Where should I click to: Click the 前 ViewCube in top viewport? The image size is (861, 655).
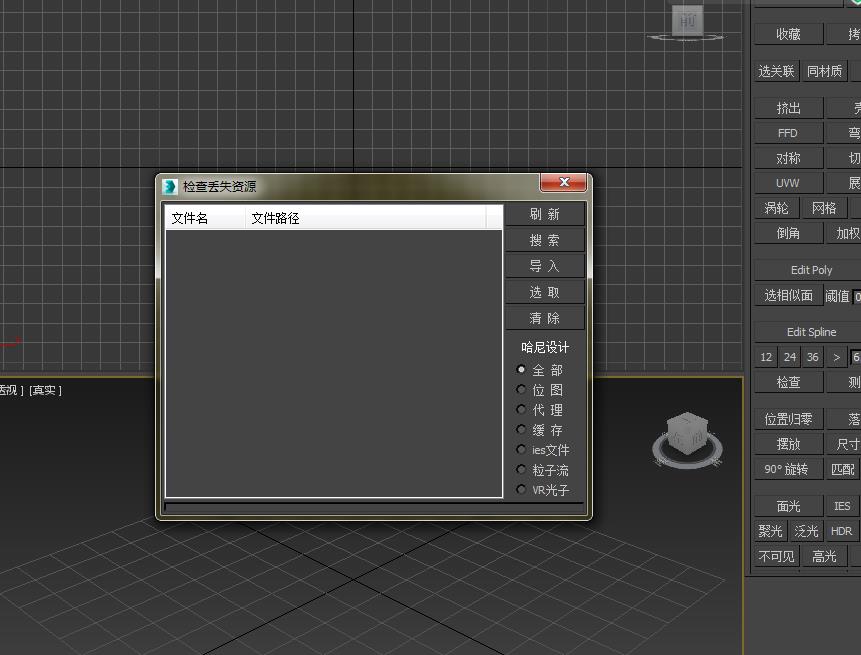pyautogui.click(x=687, y=21)
